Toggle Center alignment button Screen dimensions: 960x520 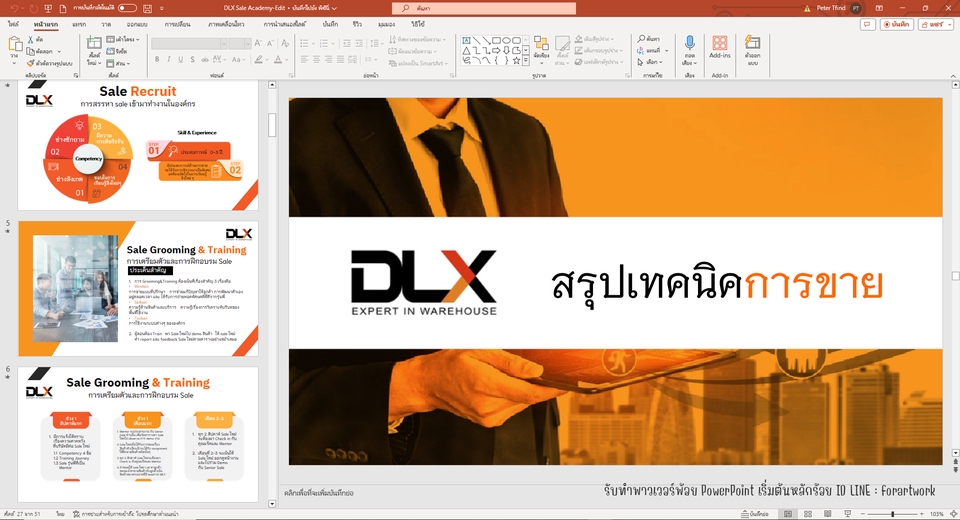(x=317, y=59)
